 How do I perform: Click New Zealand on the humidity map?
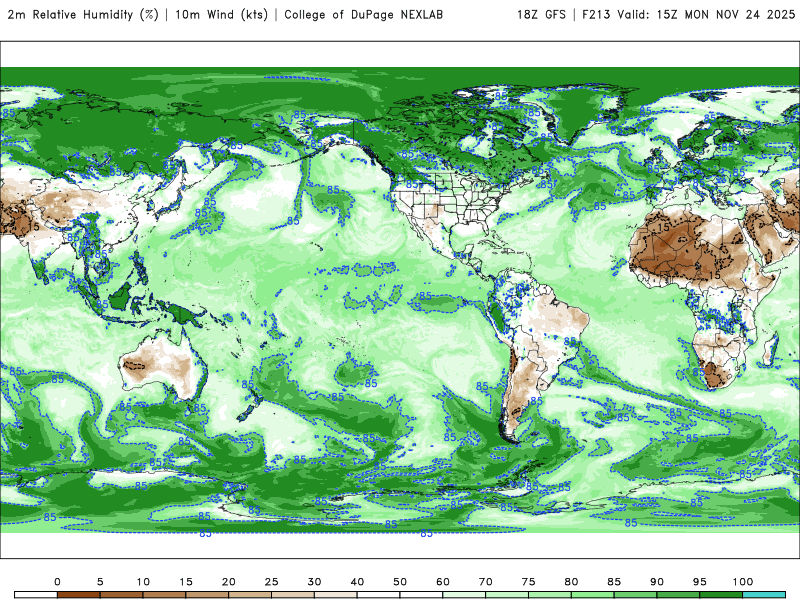(250, 406)
